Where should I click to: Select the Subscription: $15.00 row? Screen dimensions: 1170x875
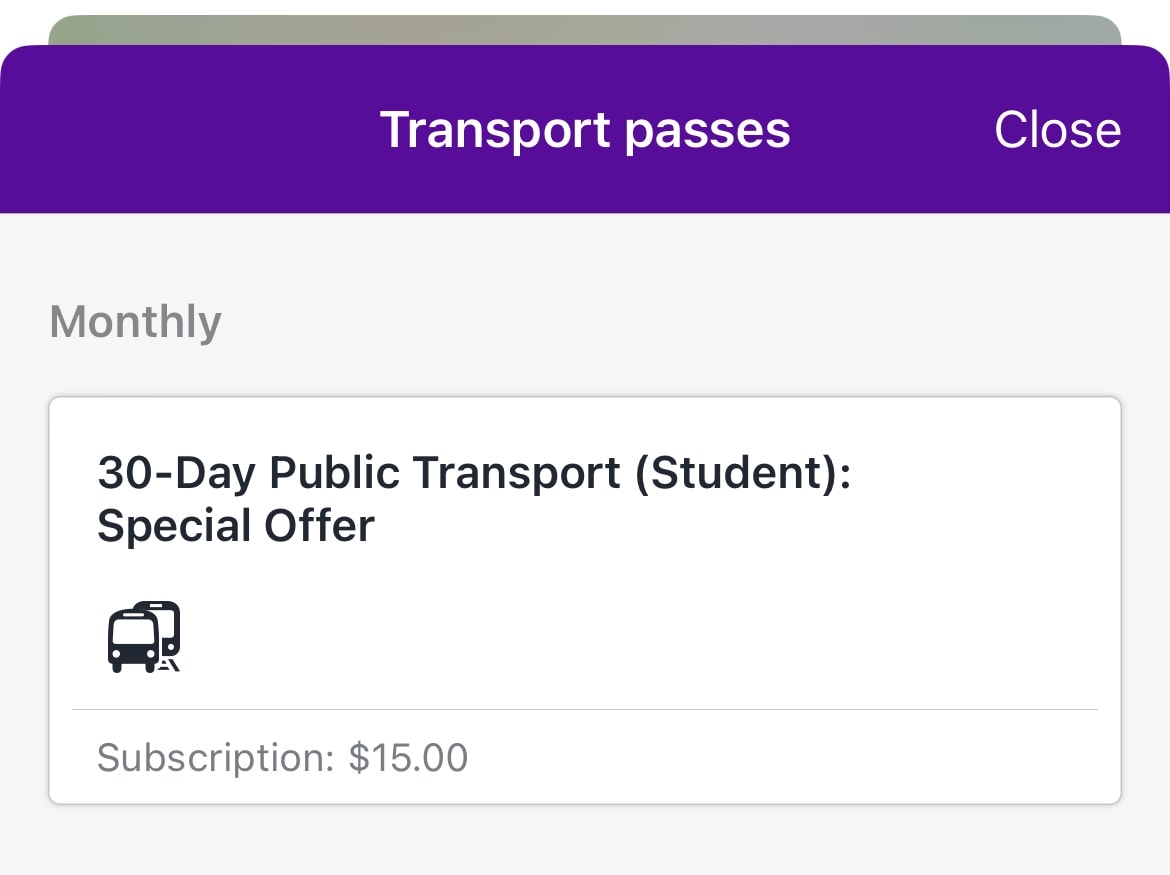(585, 757)
